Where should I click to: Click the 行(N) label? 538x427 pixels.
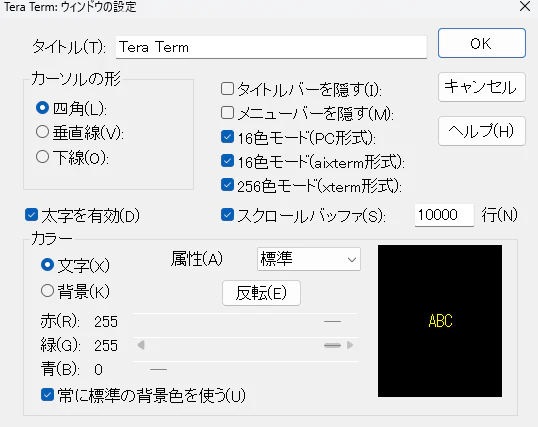[499, 215]
